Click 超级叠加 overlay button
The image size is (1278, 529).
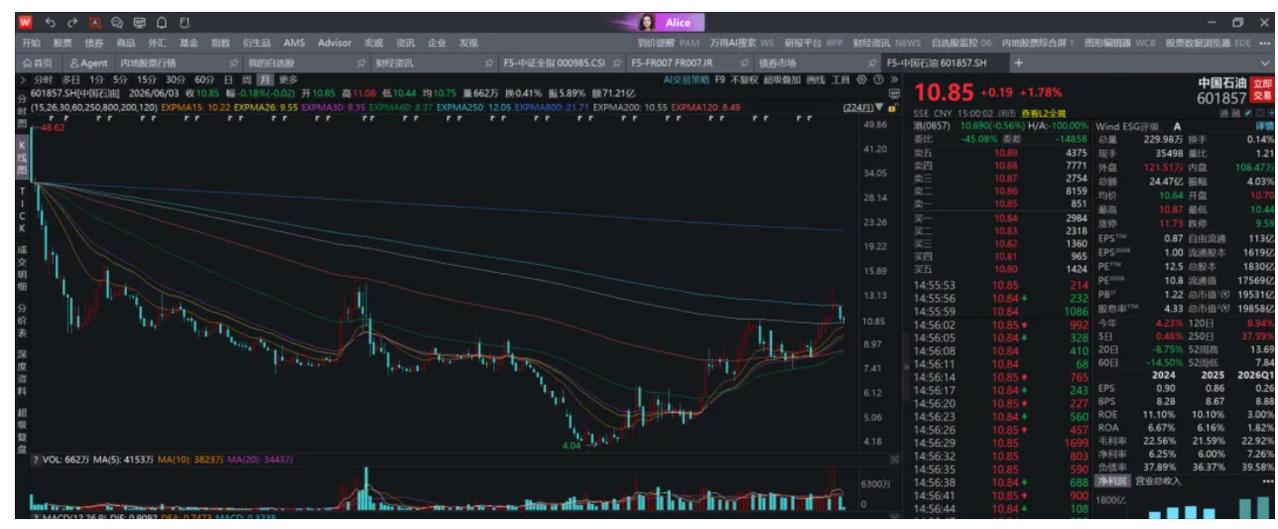coord(783,79)
